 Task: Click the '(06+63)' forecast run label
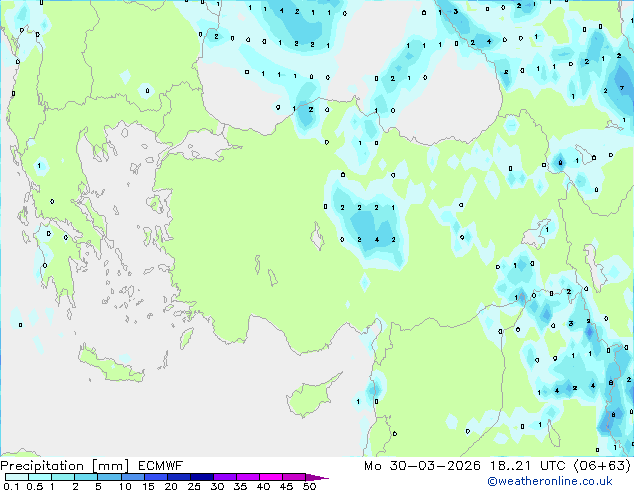pos(602,466)
